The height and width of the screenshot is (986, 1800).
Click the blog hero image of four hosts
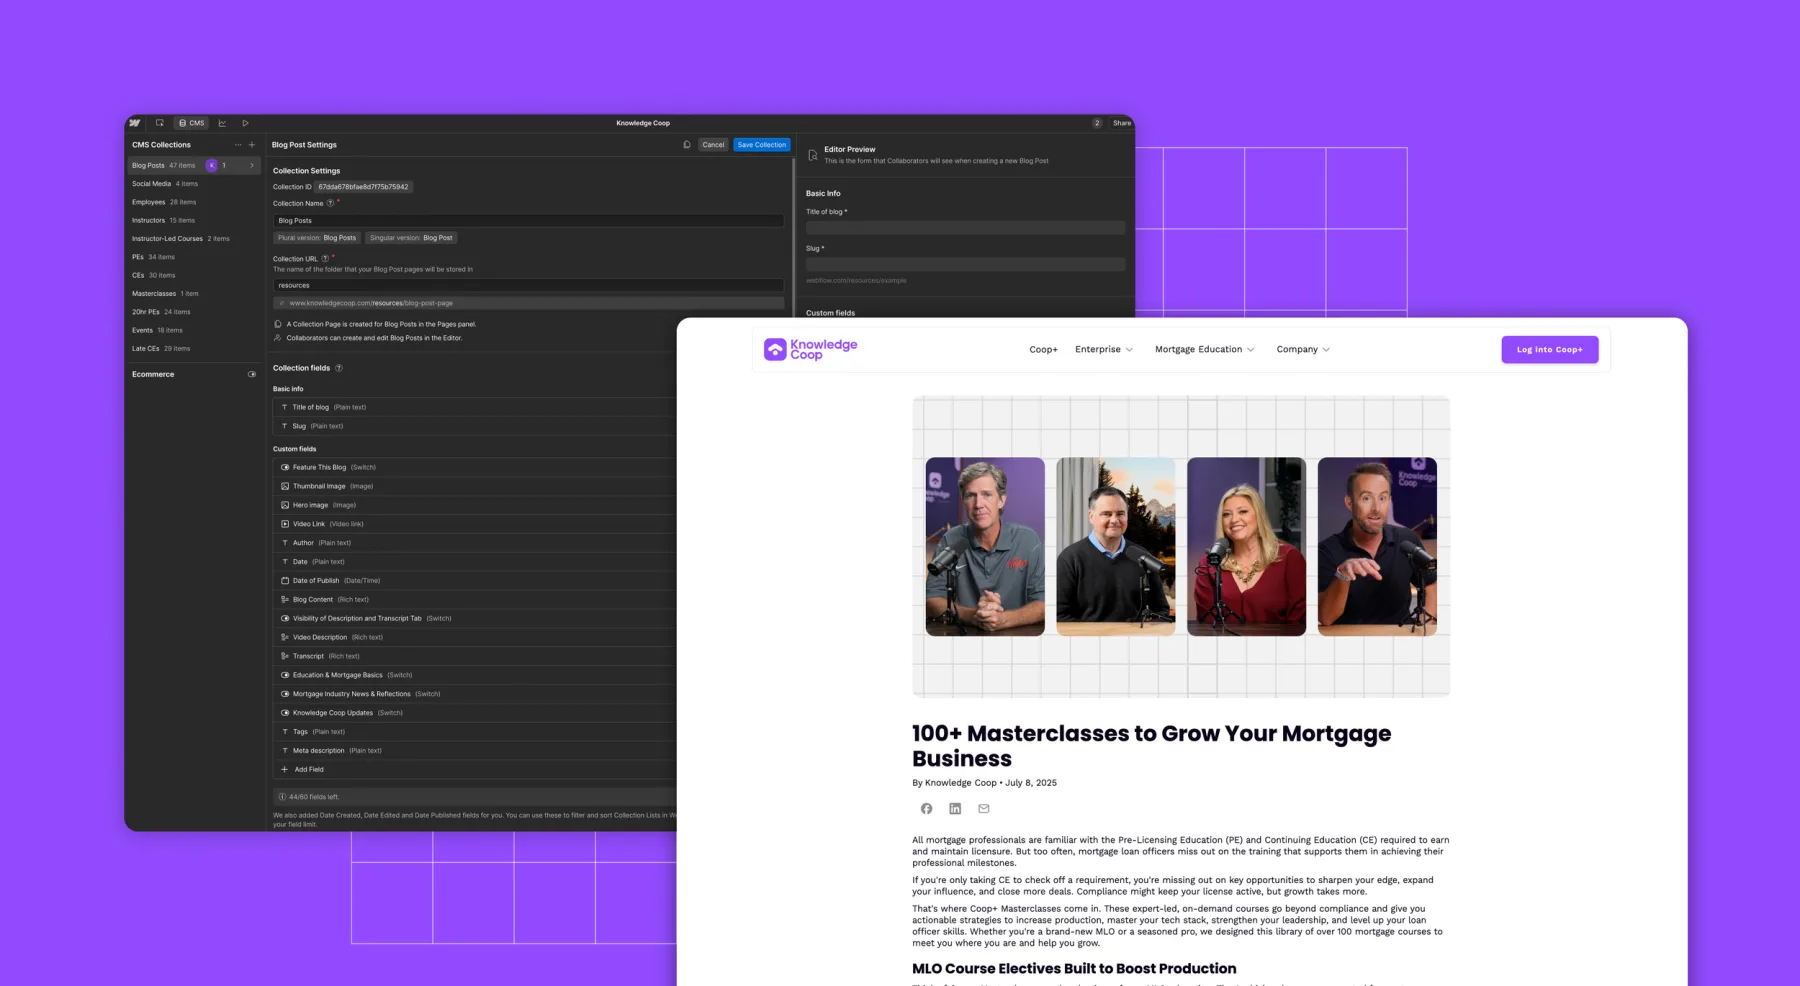click(x=1181, y=546)
